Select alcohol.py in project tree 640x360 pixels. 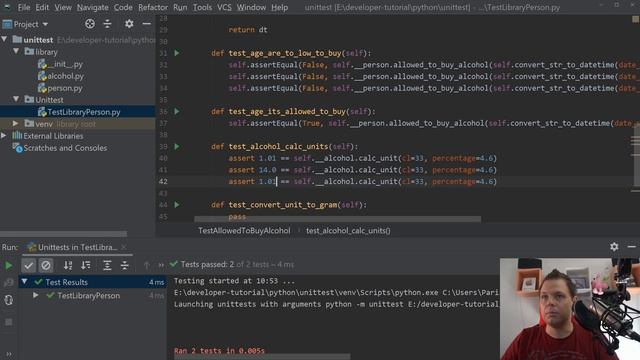pos(61,76)
